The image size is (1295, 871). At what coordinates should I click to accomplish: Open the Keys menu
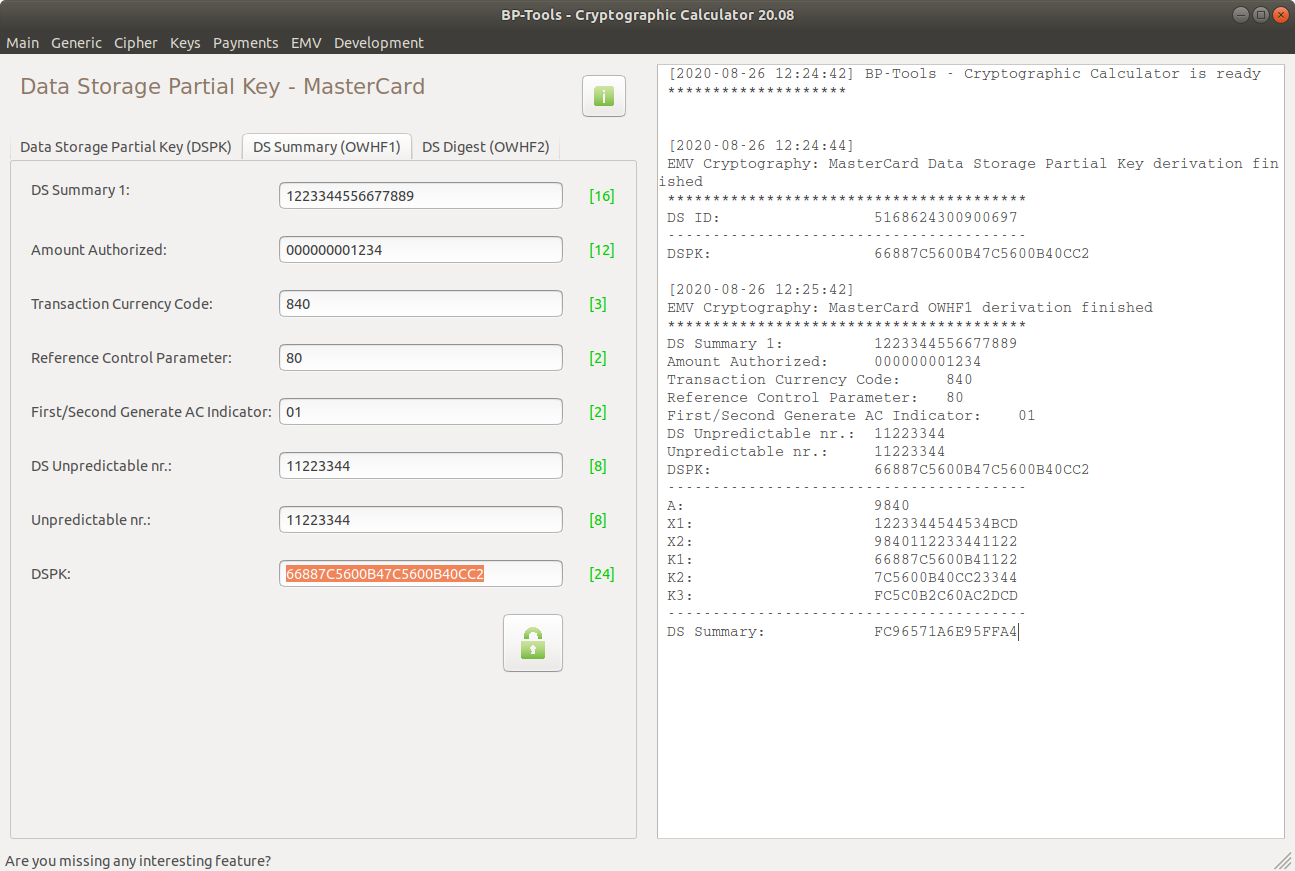click(185, 43)
